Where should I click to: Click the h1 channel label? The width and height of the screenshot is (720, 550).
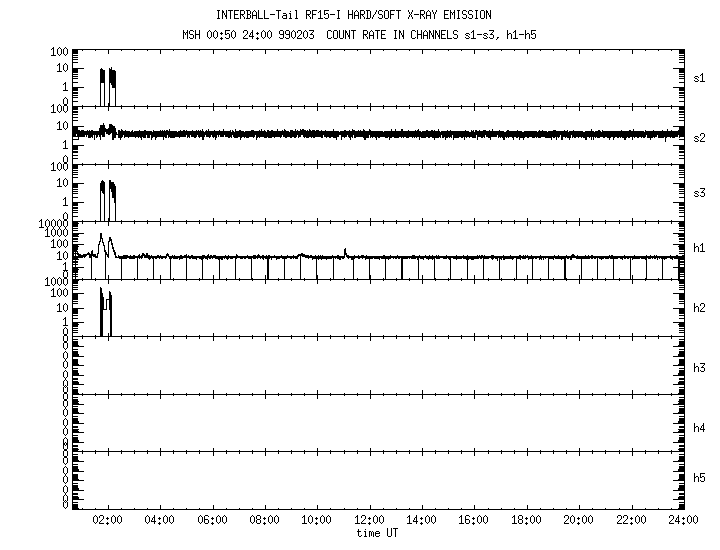700,247
